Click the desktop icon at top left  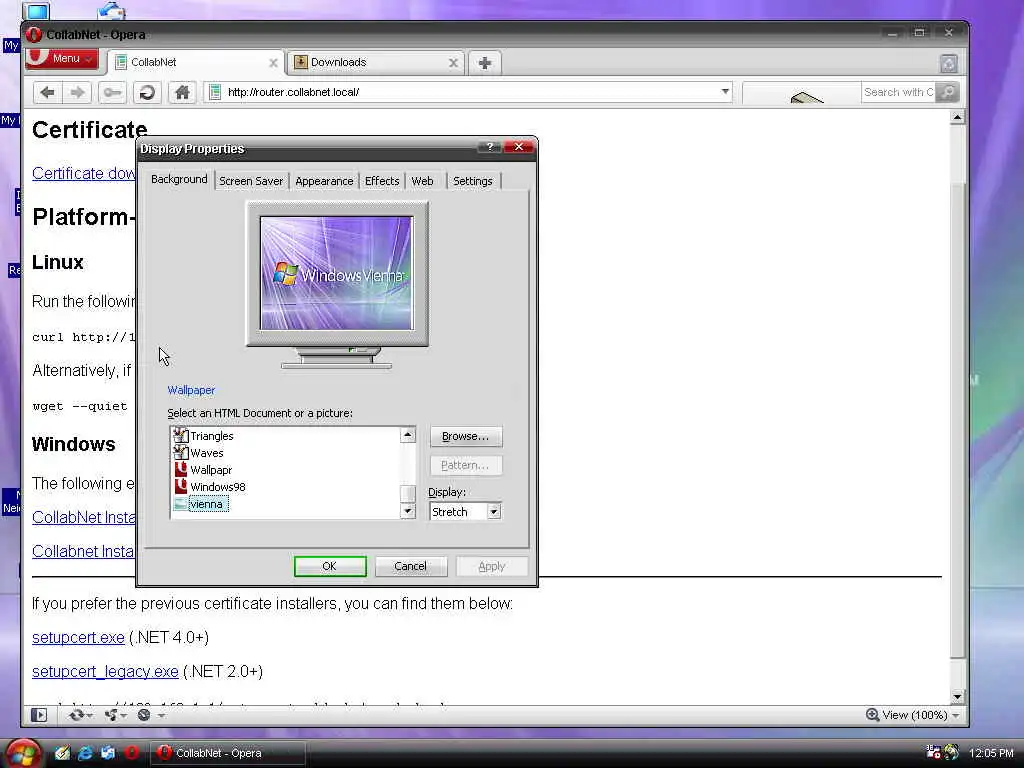pos(36,10)
